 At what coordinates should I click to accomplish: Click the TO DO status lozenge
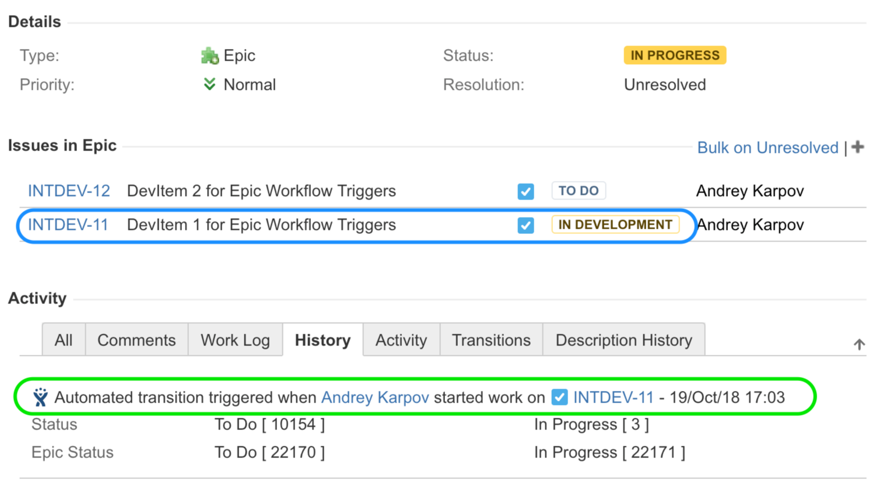tap(579, 191)
